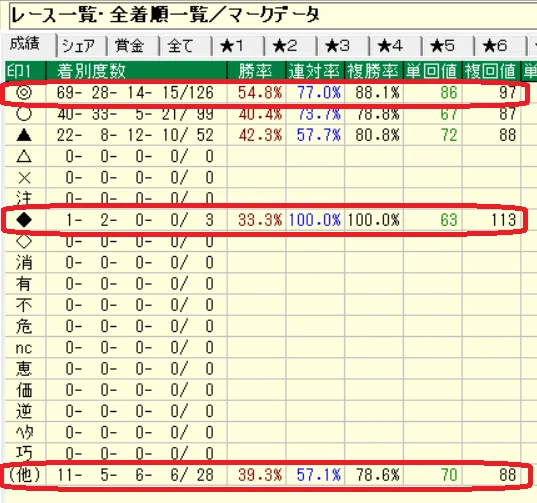Open the ★3 tab

(343, 46)
